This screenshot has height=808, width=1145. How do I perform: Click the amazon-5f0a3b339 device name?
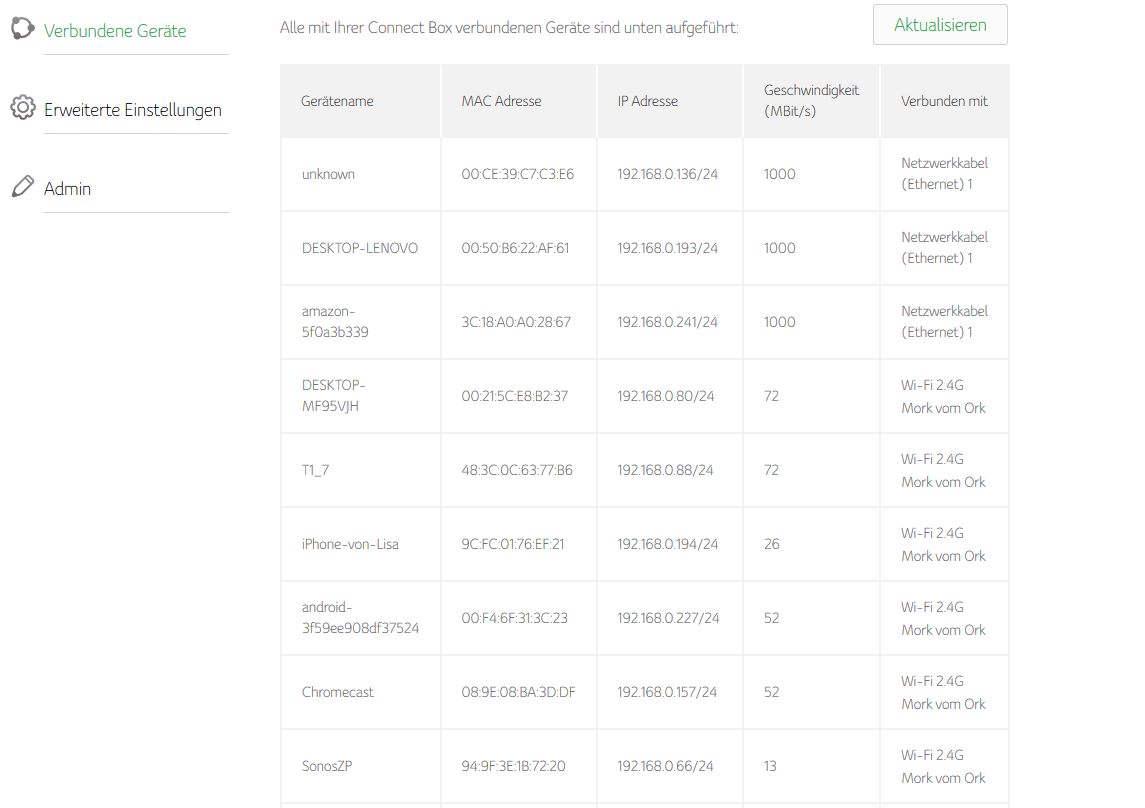point(335,322)
